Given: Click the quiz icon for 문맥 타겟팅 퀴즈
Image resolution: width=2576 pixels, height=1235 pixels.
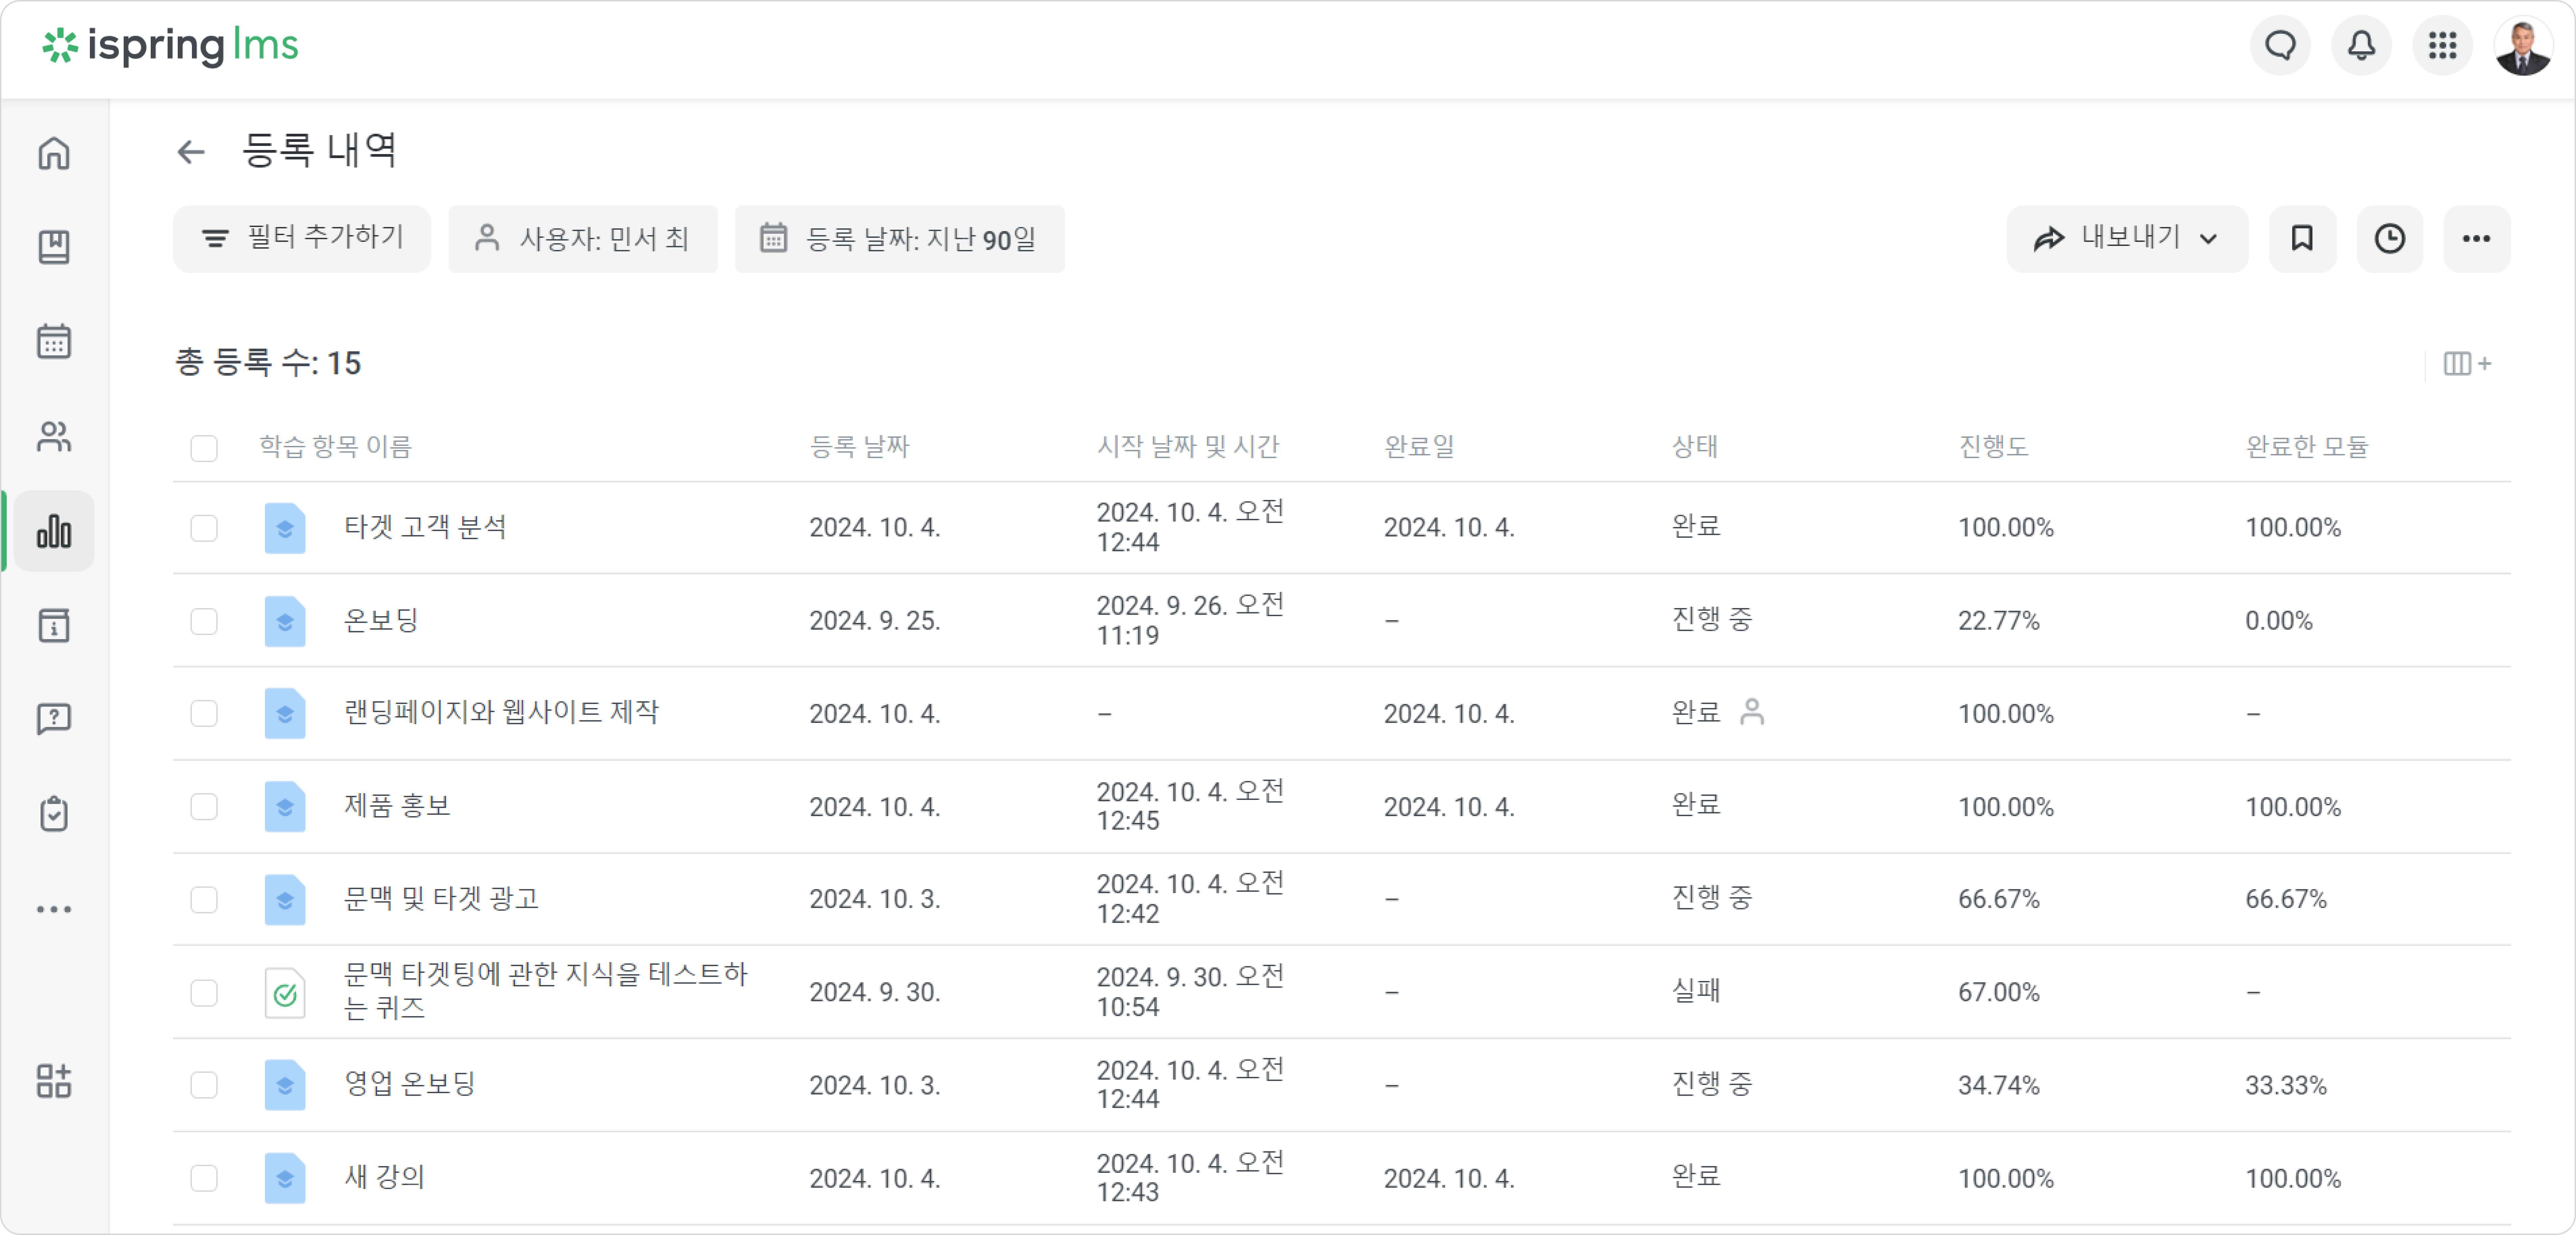Looking at the screenshot, I should [285, 993].
